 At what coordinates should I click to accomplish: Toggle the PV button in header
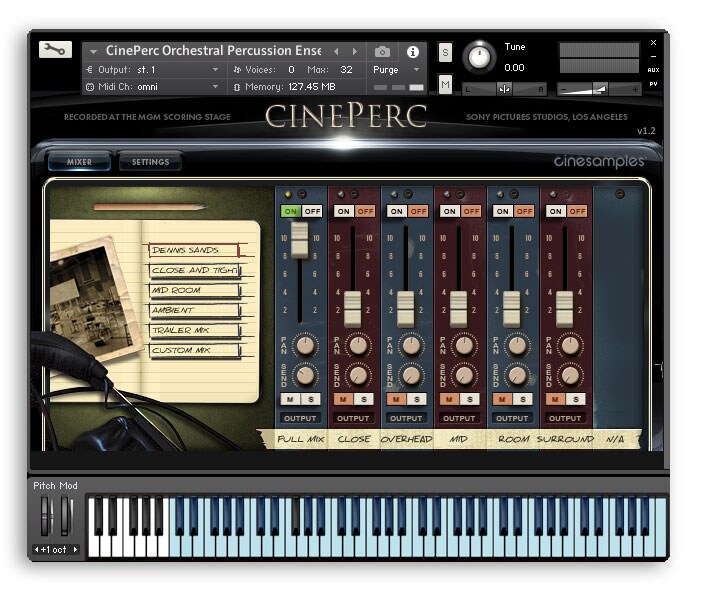653,84
